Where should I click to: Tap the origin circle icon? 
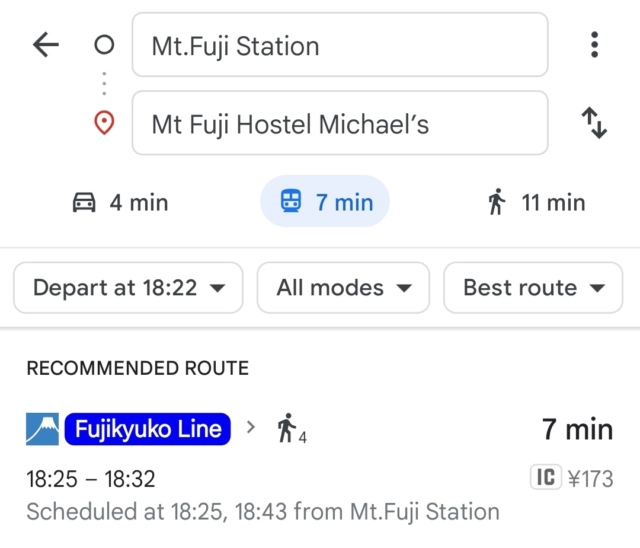pyautogui.click(x=104, y=45)
